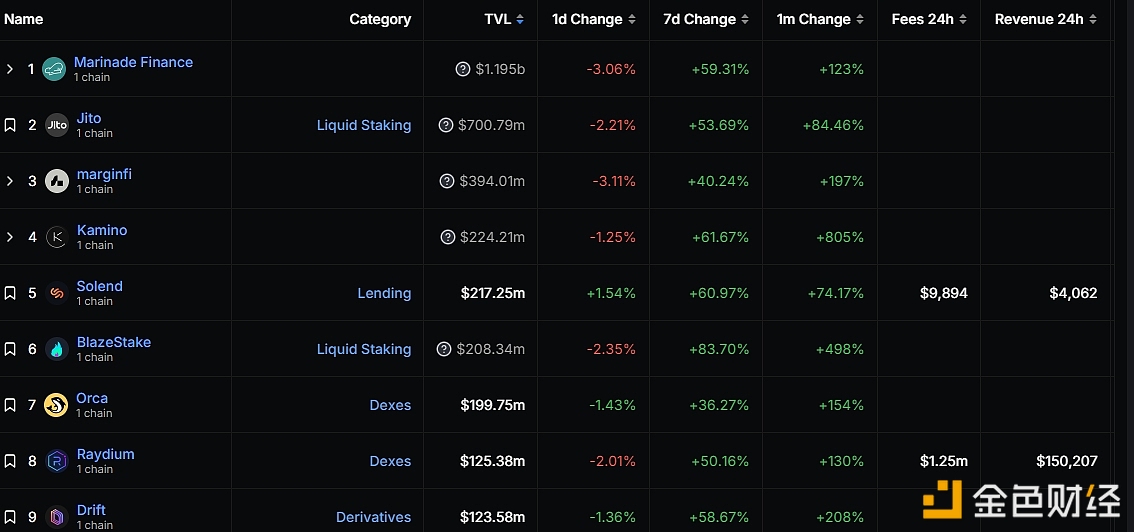Click the BlazeStake flame logo
1134x532 pixels.
(x=57, y=349)
